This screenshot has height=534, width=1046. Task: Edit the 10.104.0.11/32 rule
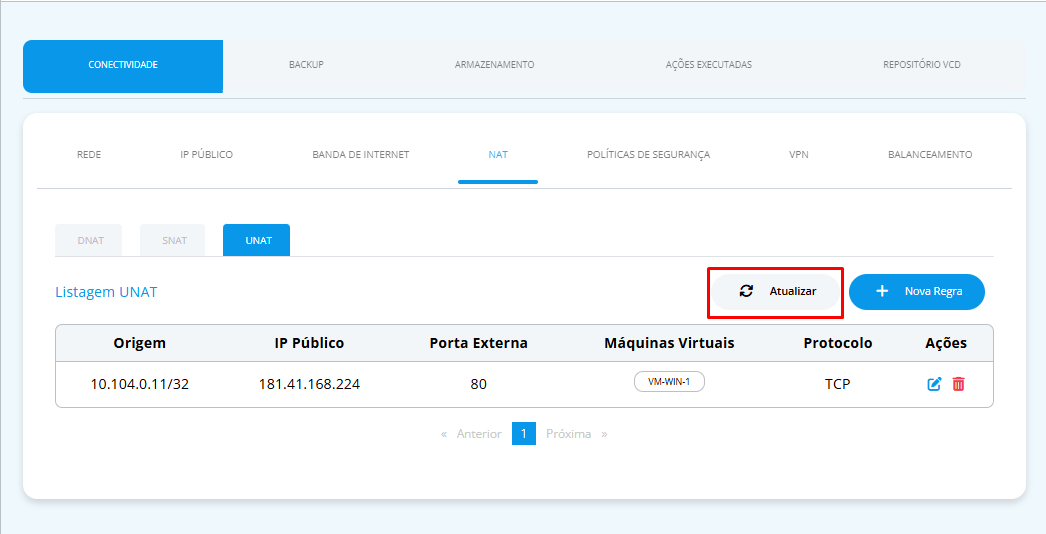934,384
